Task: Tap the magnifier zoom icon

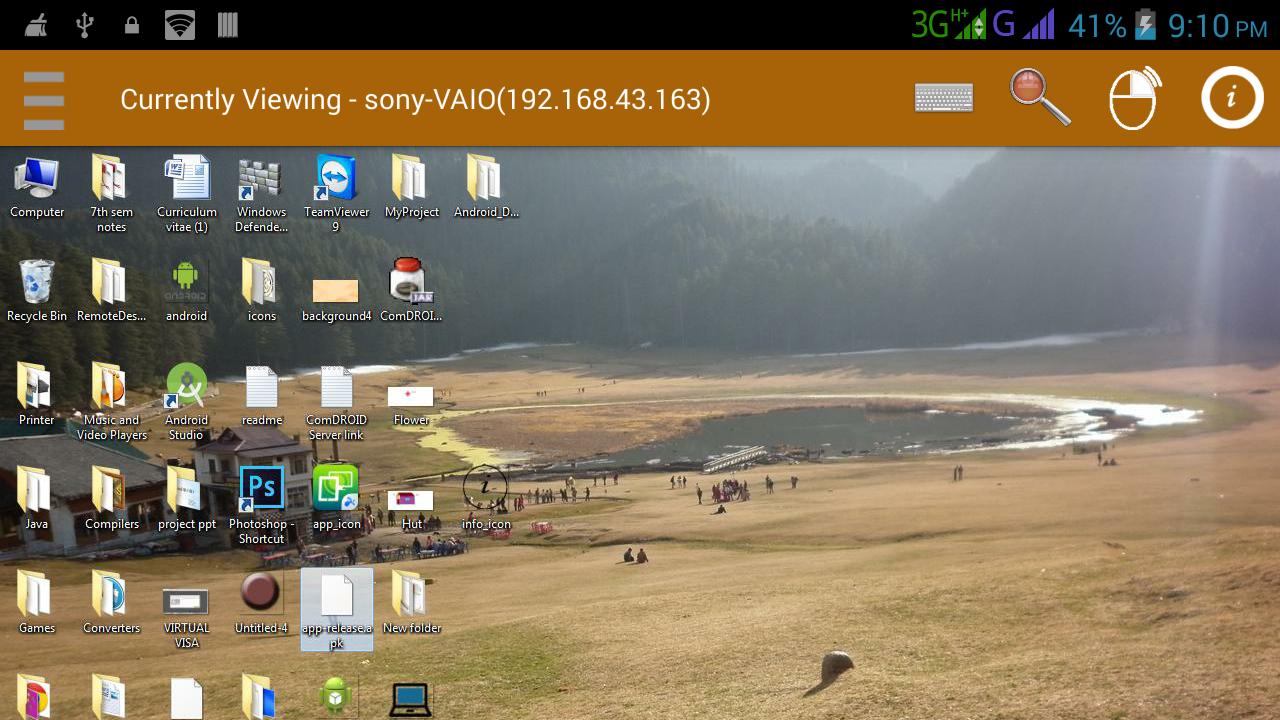Action: pos(1040,97)
